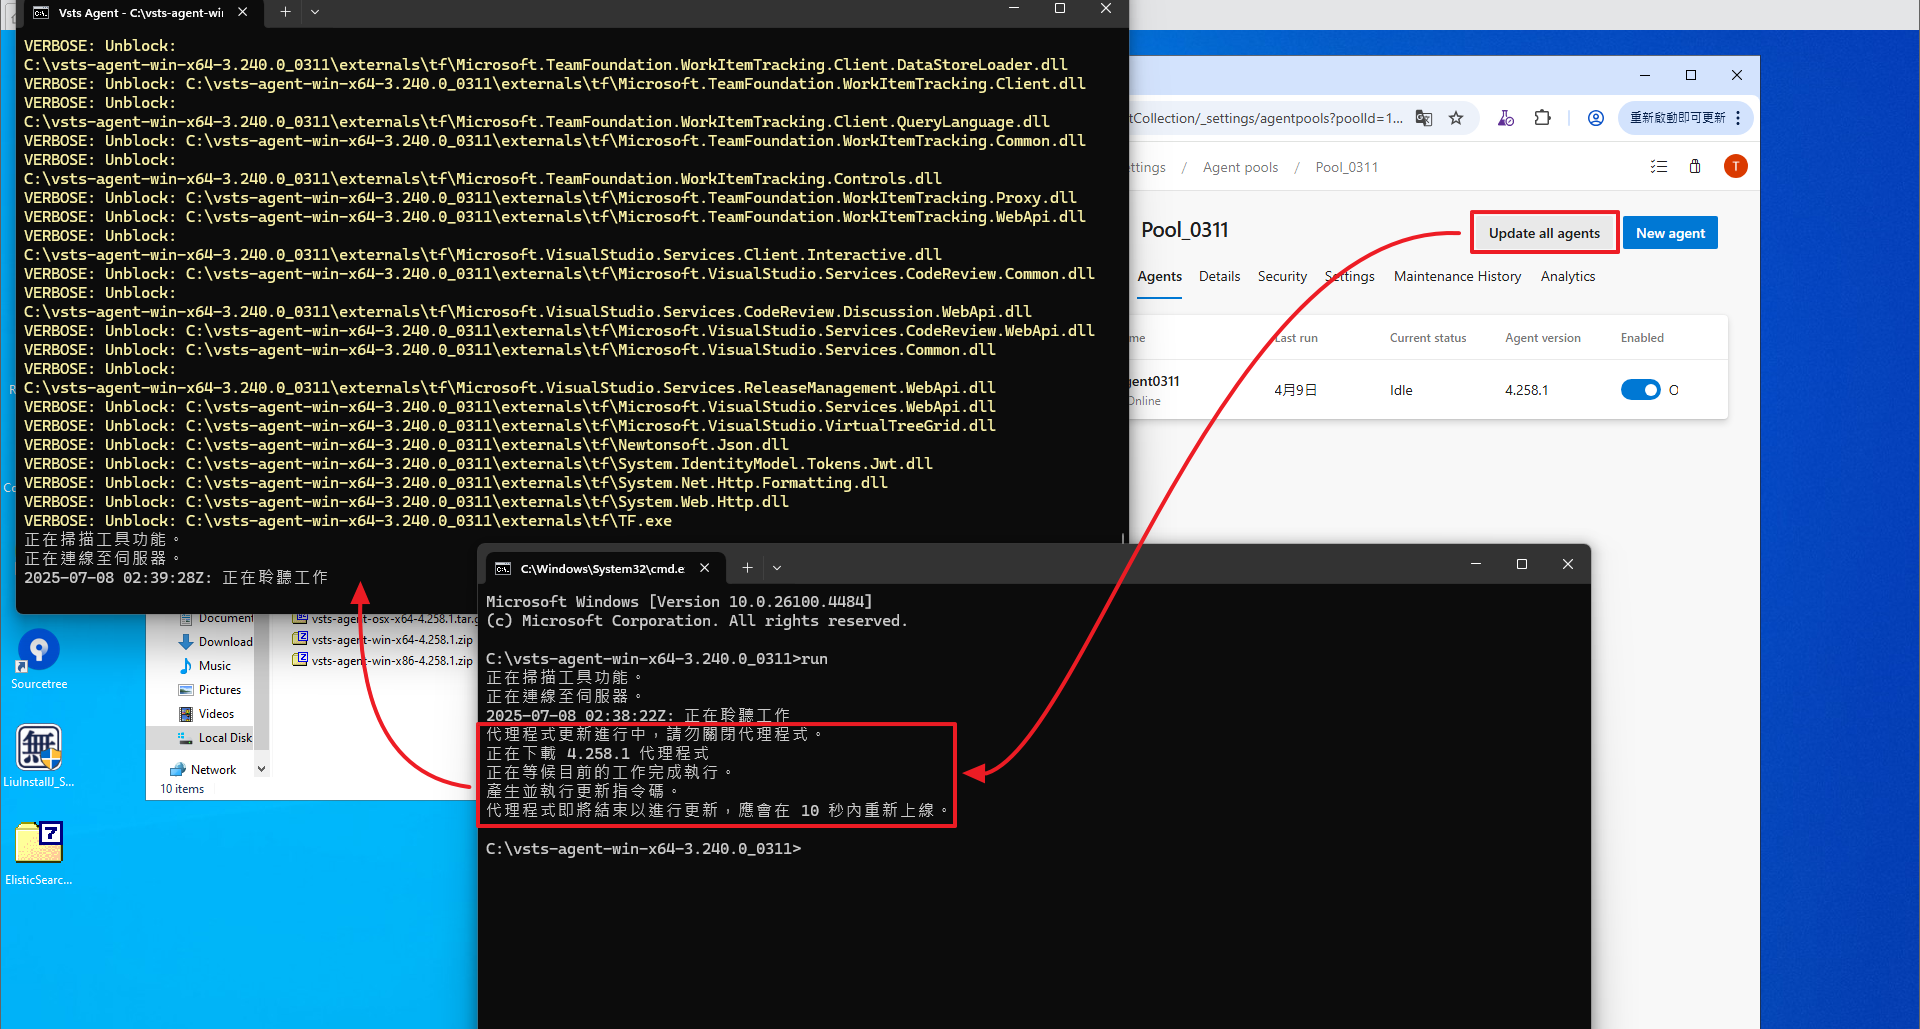Bookmark this page with the star icon
Screen dimensions: 1920x1029
tap(1456, 118)
